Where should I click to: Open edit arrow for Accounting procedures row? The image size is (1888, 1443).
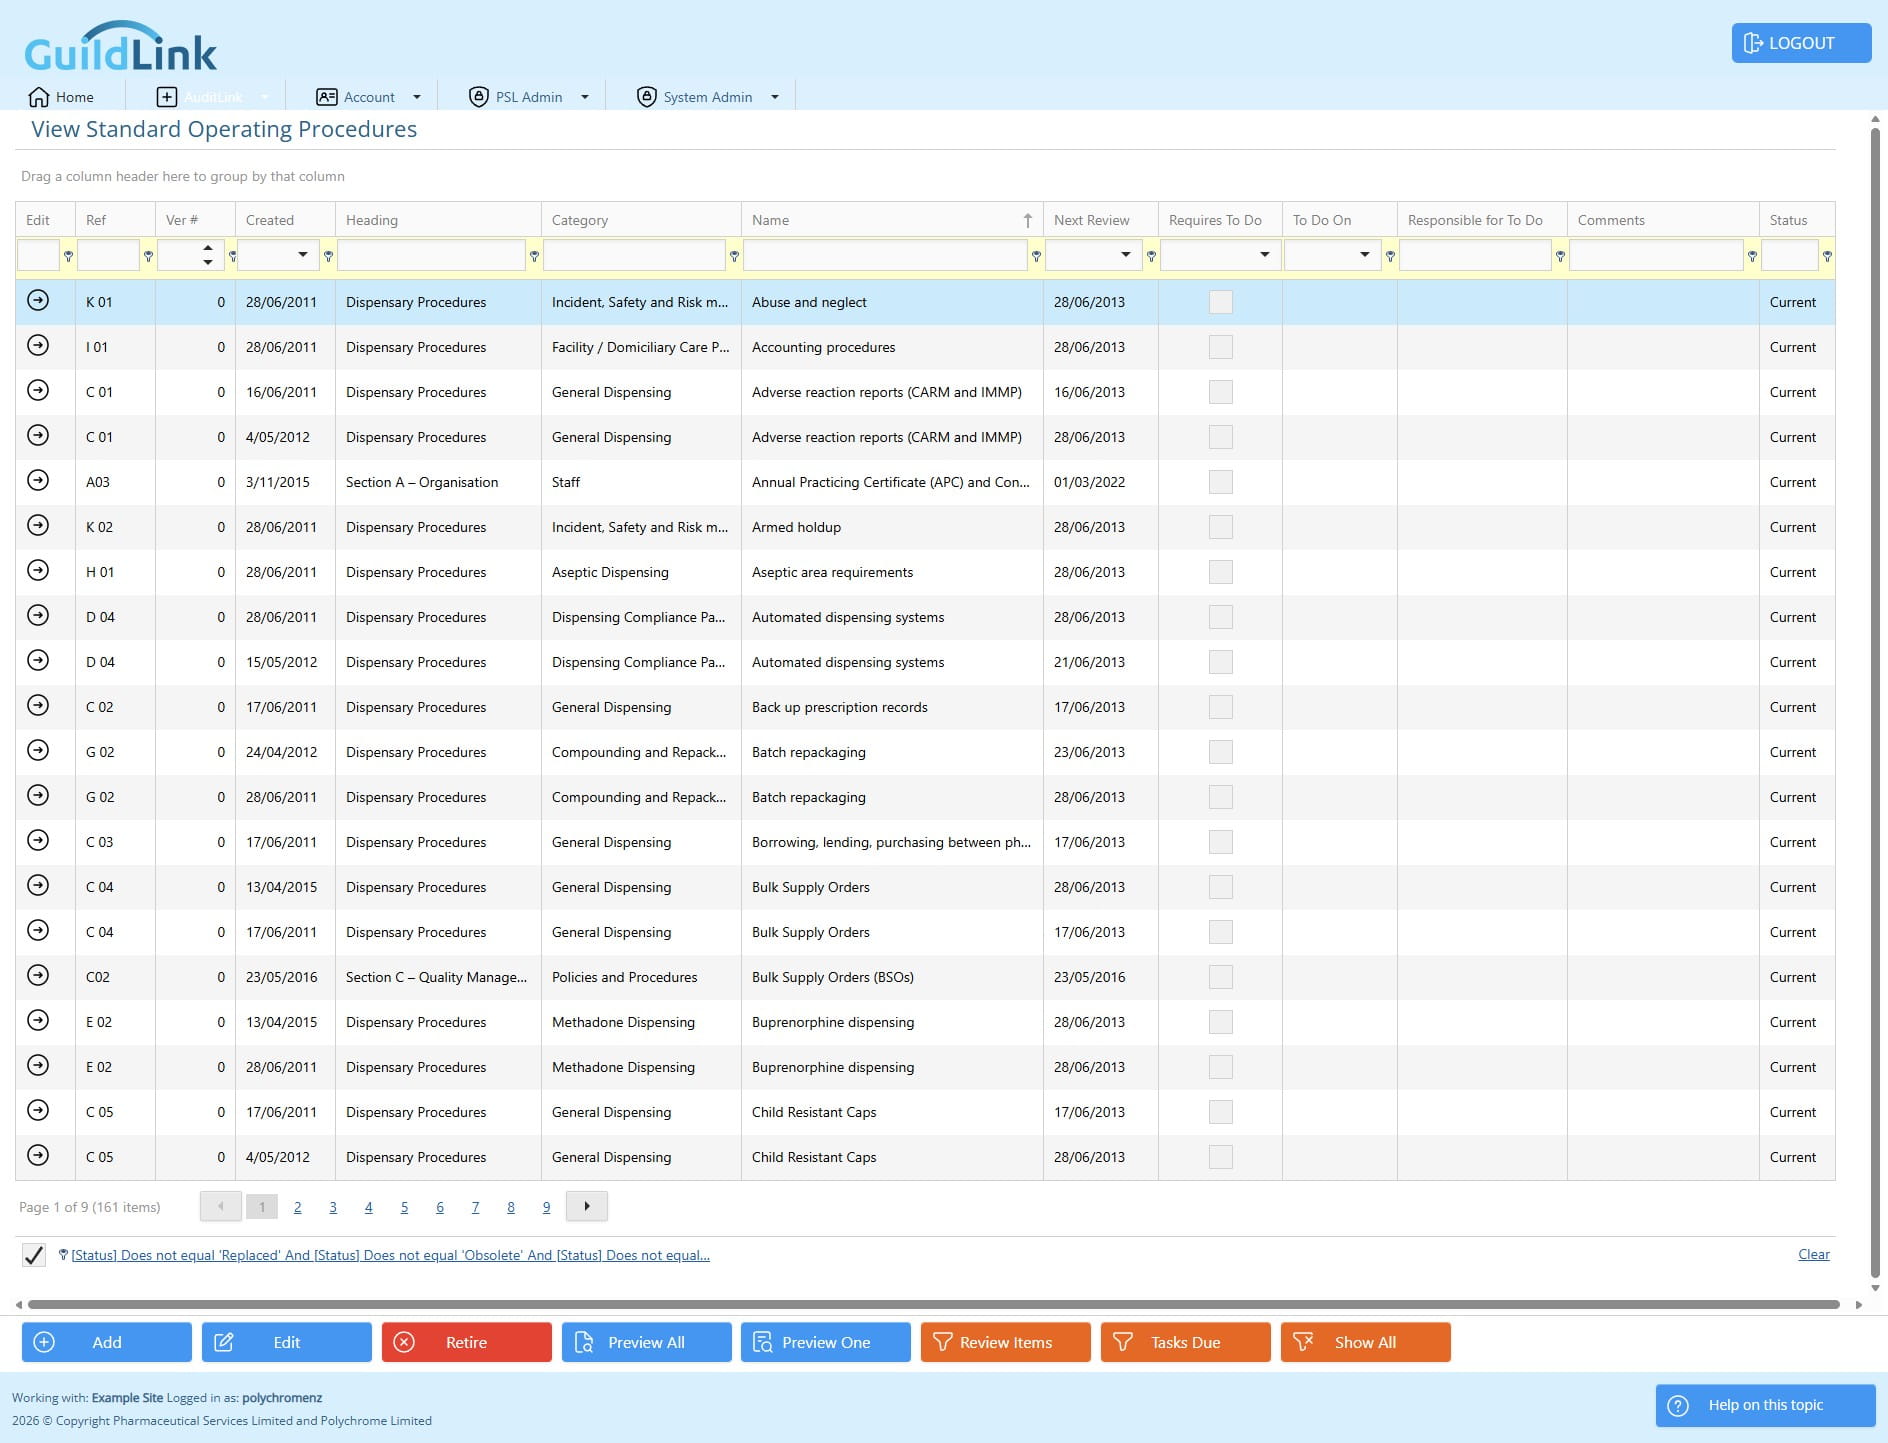(x=38, y=345)
